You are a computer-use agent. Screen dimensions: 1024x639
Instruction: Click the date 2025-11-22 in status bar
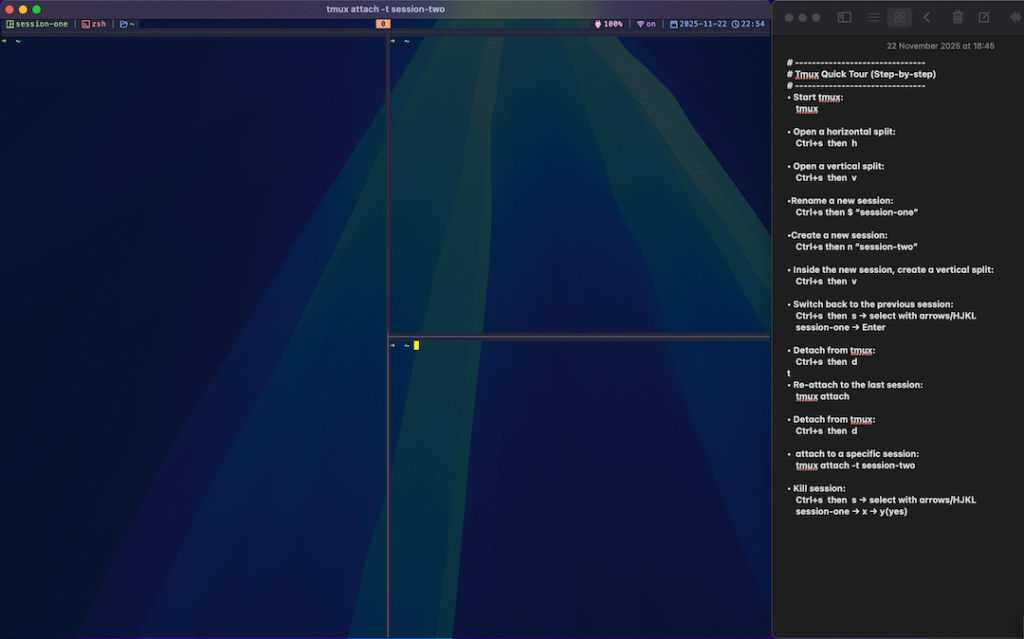698,23
